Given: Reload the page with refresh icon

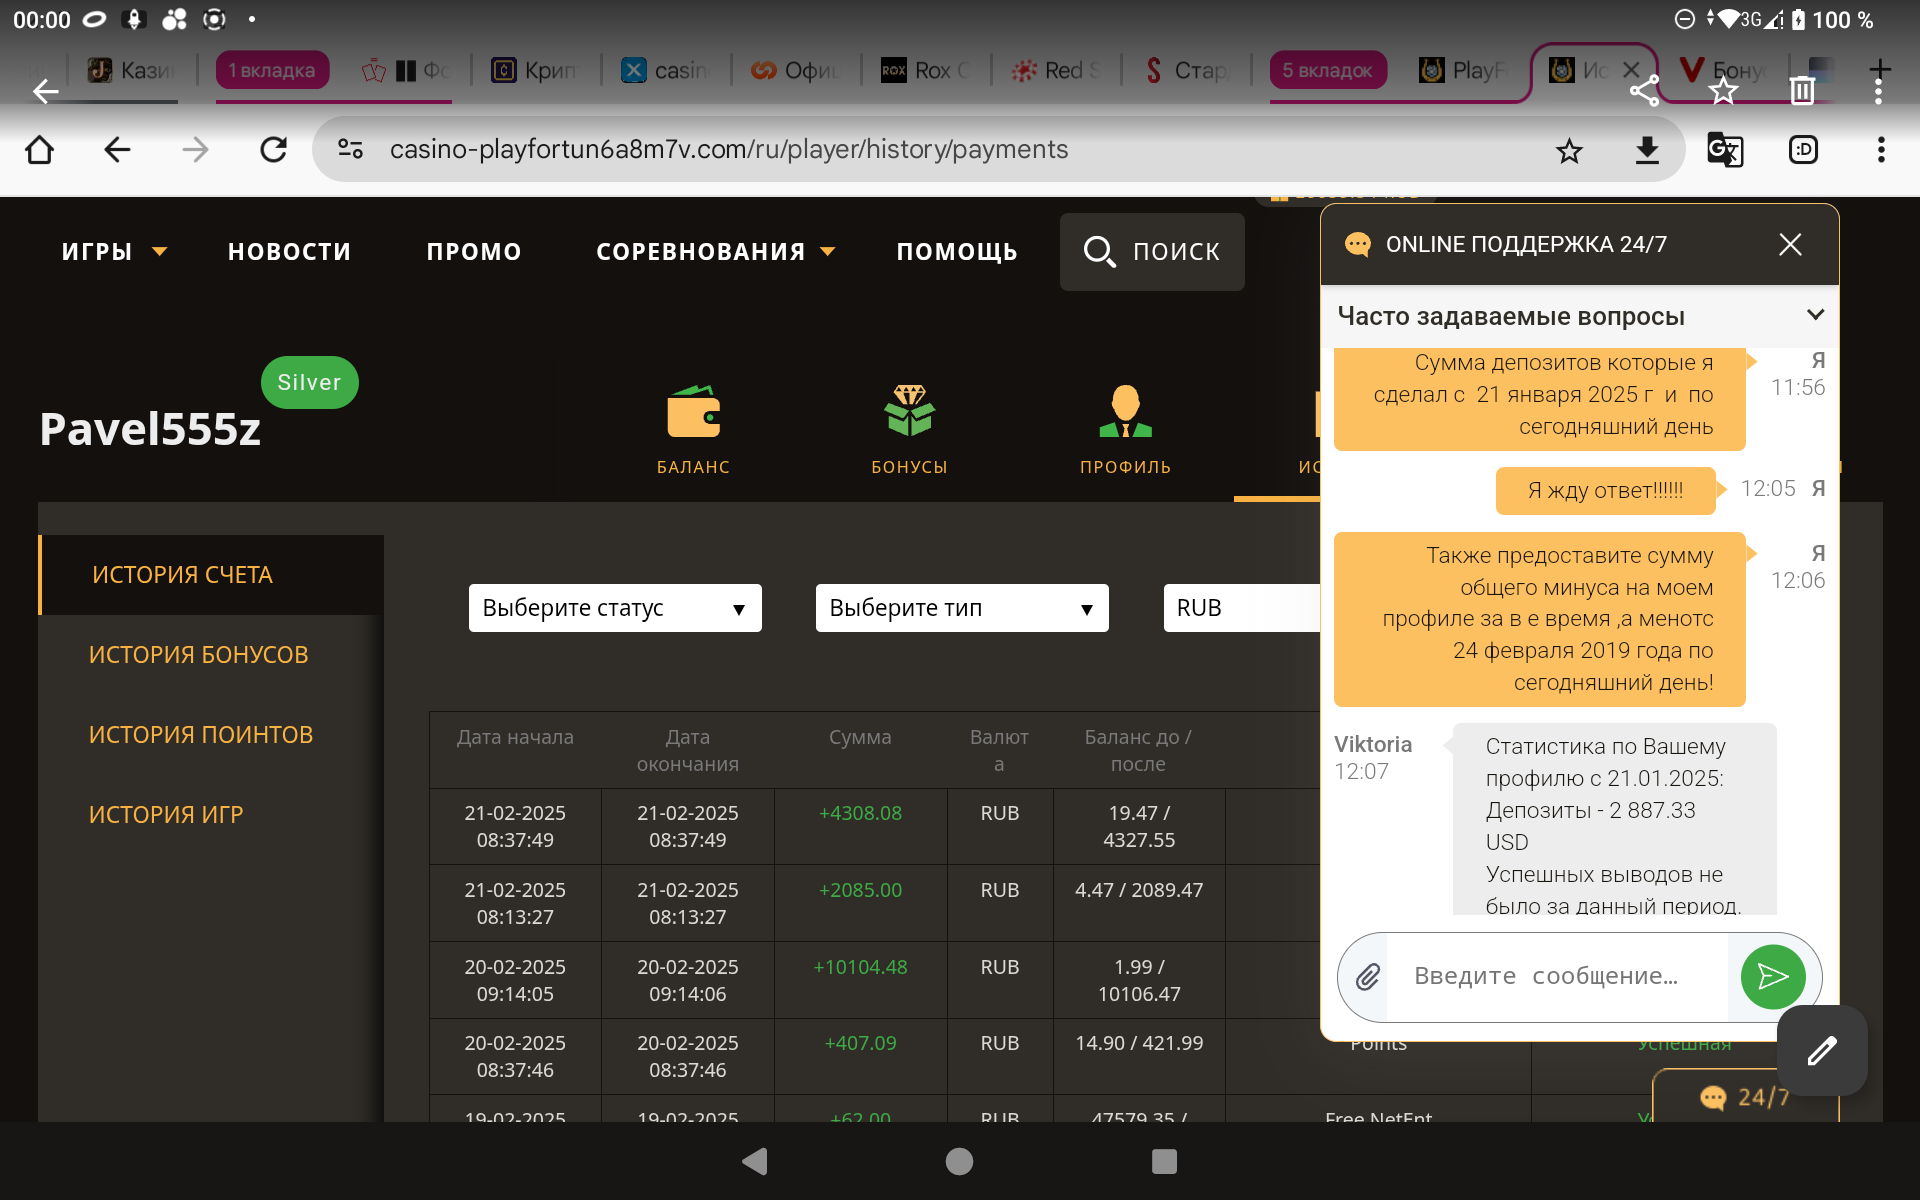Looking at the screenshot, I should pos(273,150).
